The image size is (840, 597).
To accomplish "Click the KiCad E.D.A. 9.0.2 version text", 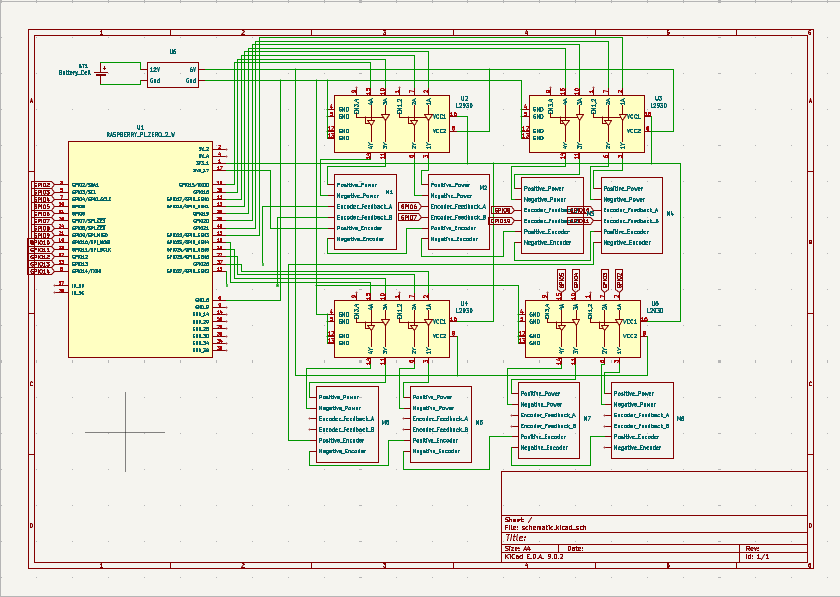I will tap(535, 558).
